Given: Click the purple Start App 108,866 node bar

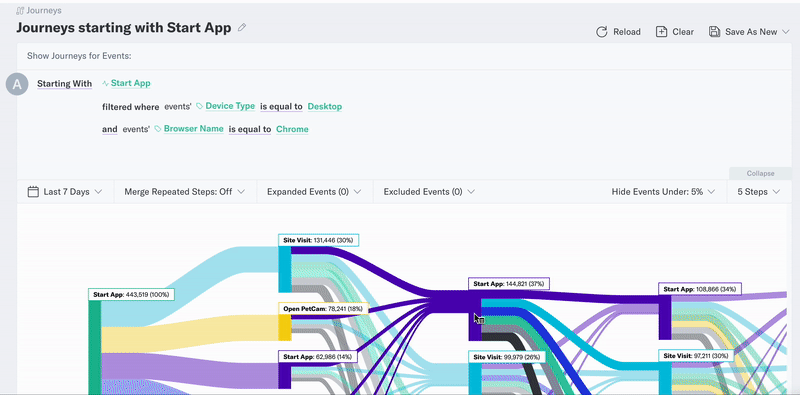Looking at the screenshot, I should point(665,317).
